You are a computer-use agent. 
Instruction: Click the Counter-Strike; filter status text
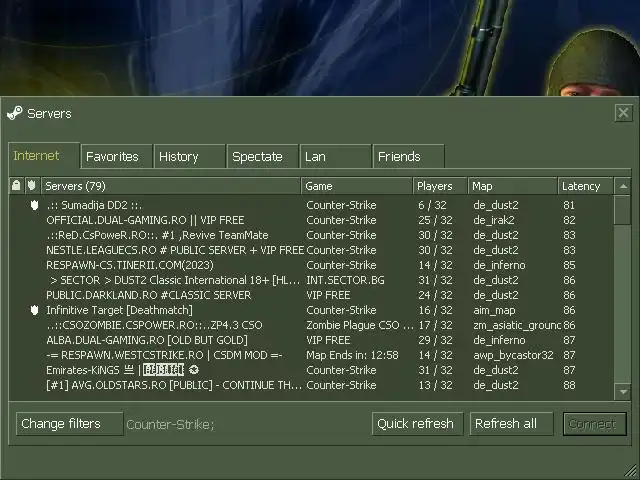coord(170,424)
